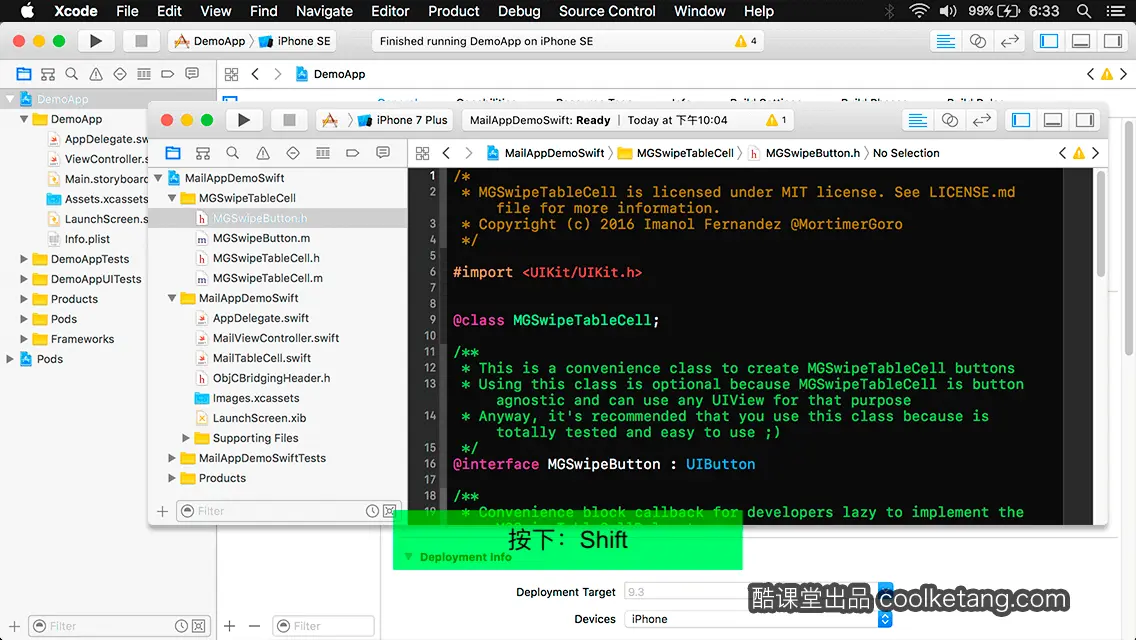Collapse the MGSwipeTableCell folder

pyautogui.click(x=172, y=198)
